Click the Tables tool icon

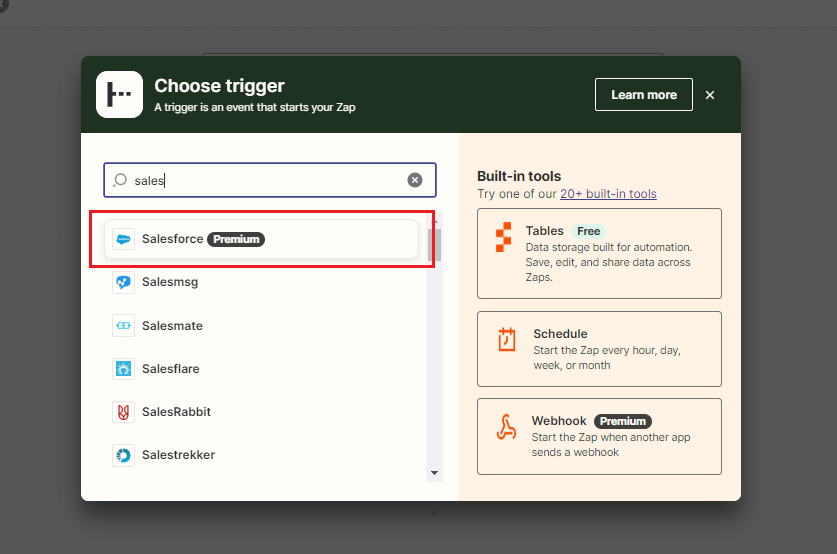coord(503,237)
